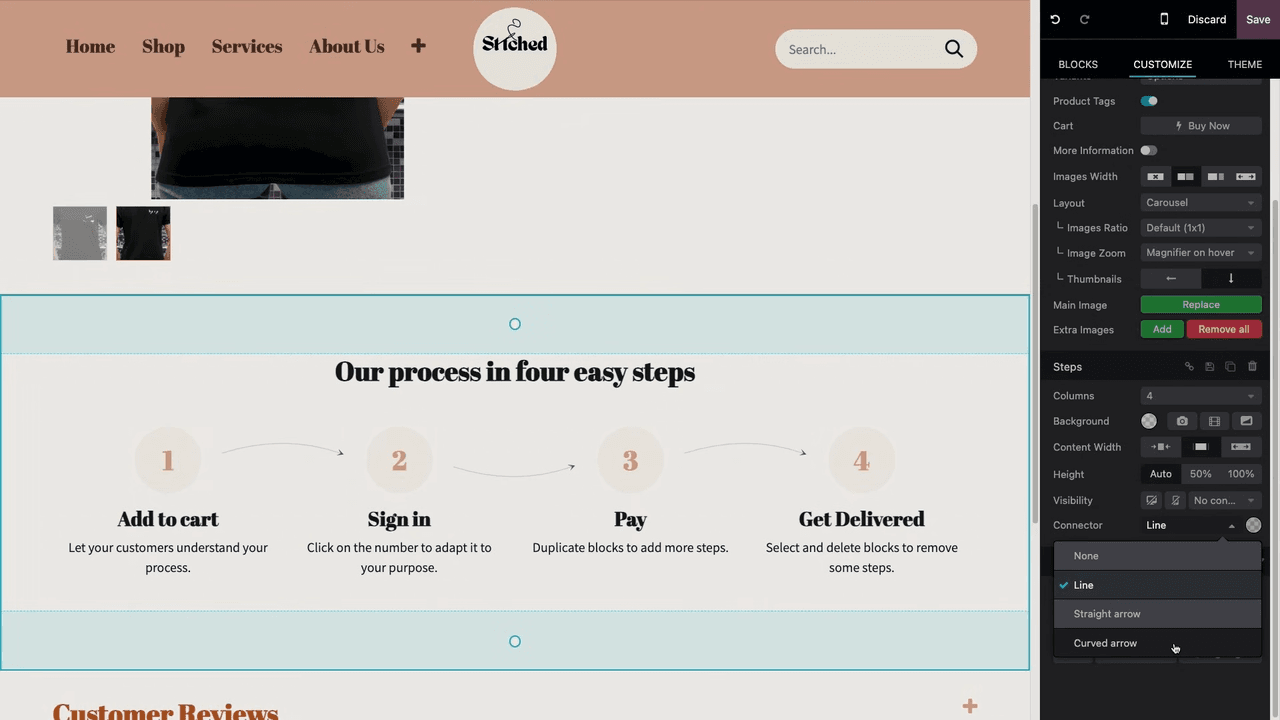Switch to the THEME tab
Image resolution: width=1280 pixels, height=720 pixels.
[x=1245, y=64]
